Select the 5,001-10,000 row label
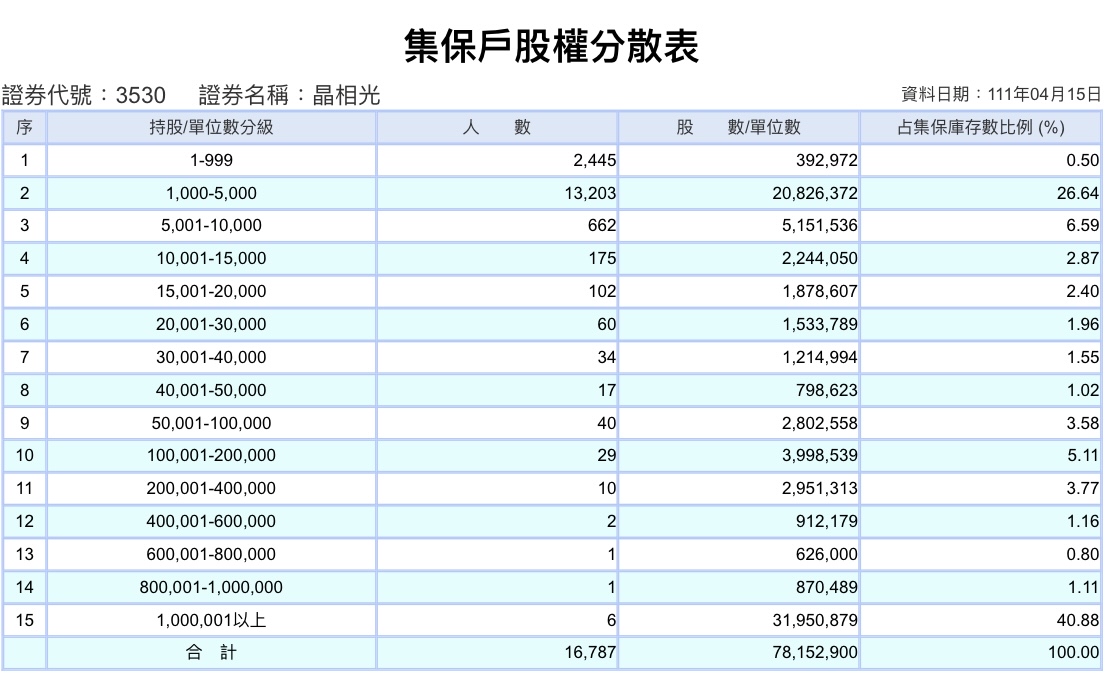Screen dimensions: 1109x692 (211, 226)
